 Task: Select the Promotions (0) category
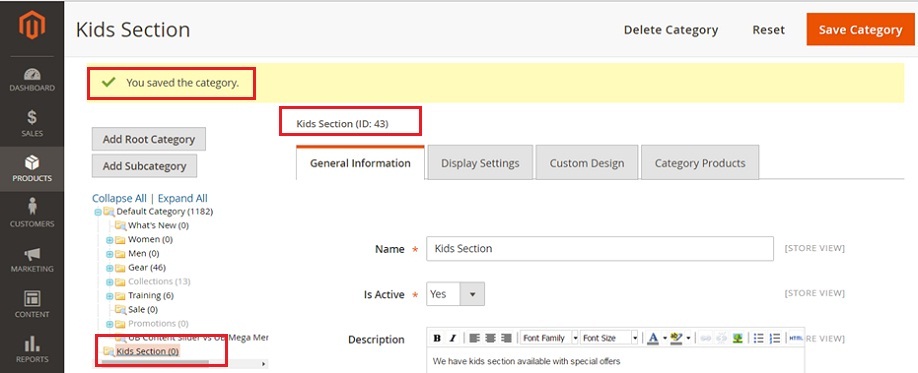click(x=158, y=324)
